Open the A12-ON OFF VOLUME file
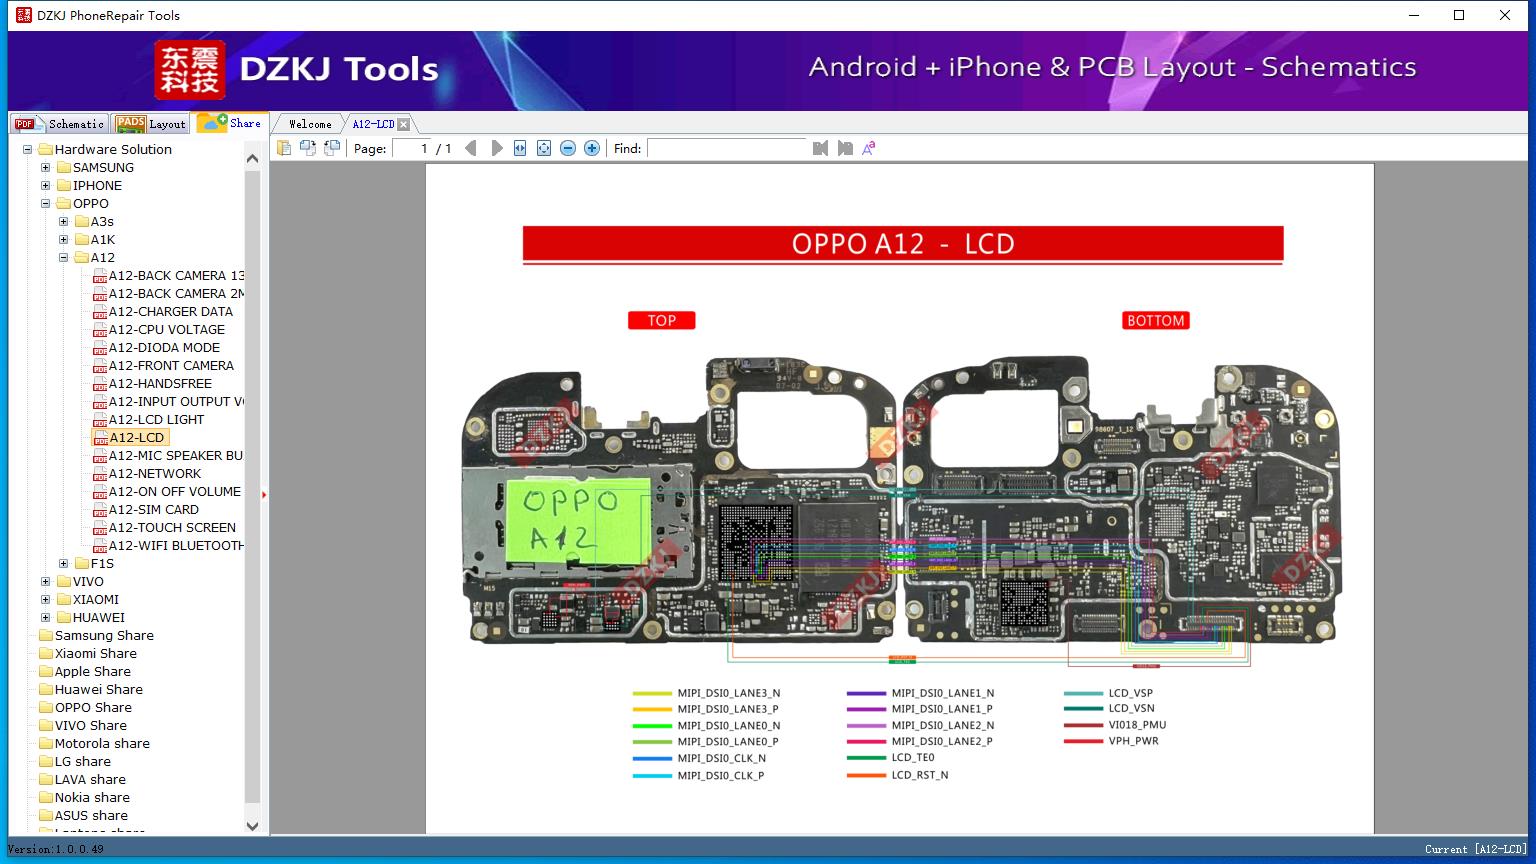The height and width of the screenshot is (864, 1536). pos(175,492)
